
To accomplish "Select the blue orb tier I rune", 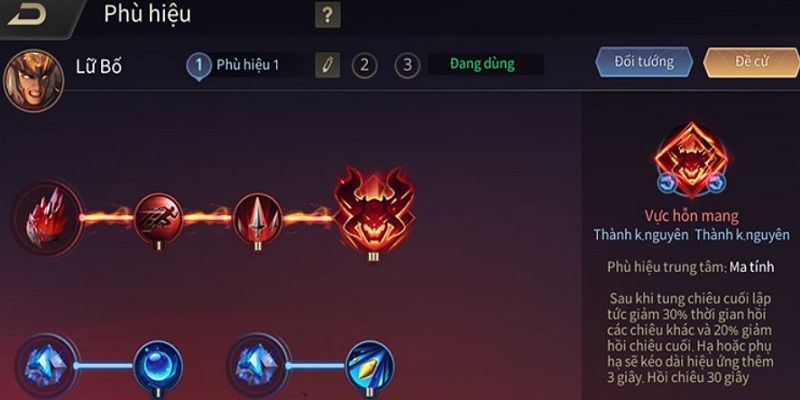I will coord(158,365).
